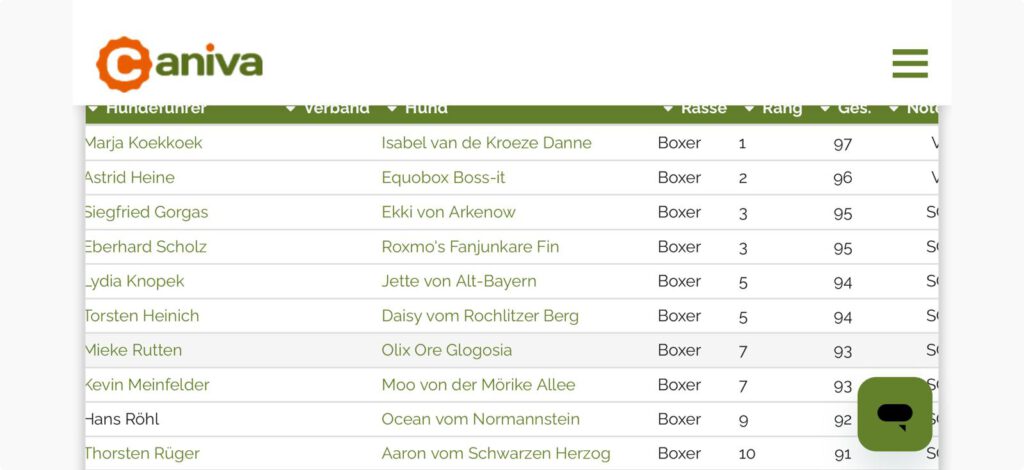Sort by Ges. column arrow
This screenshot has width=1024, height=470.
[x=825, y=109]
